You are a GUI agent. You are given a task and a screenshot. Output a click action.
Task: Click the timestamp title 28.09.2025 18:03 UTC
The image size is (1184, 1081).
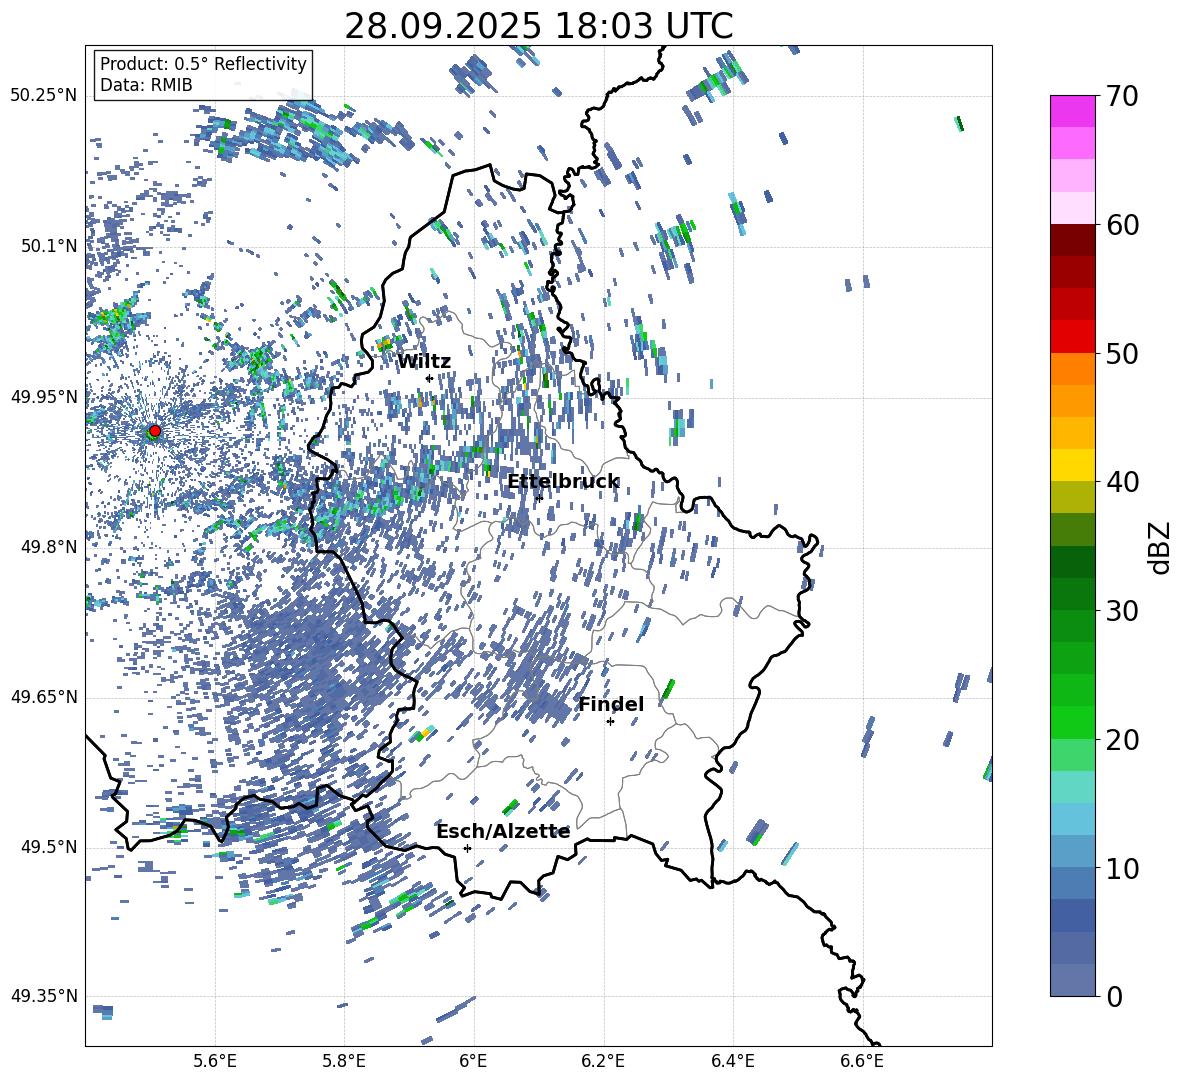coord(538,26)
